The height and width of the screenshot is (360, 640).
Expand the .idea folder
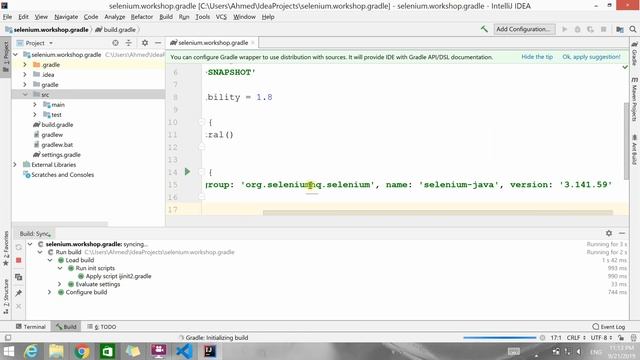24,75
